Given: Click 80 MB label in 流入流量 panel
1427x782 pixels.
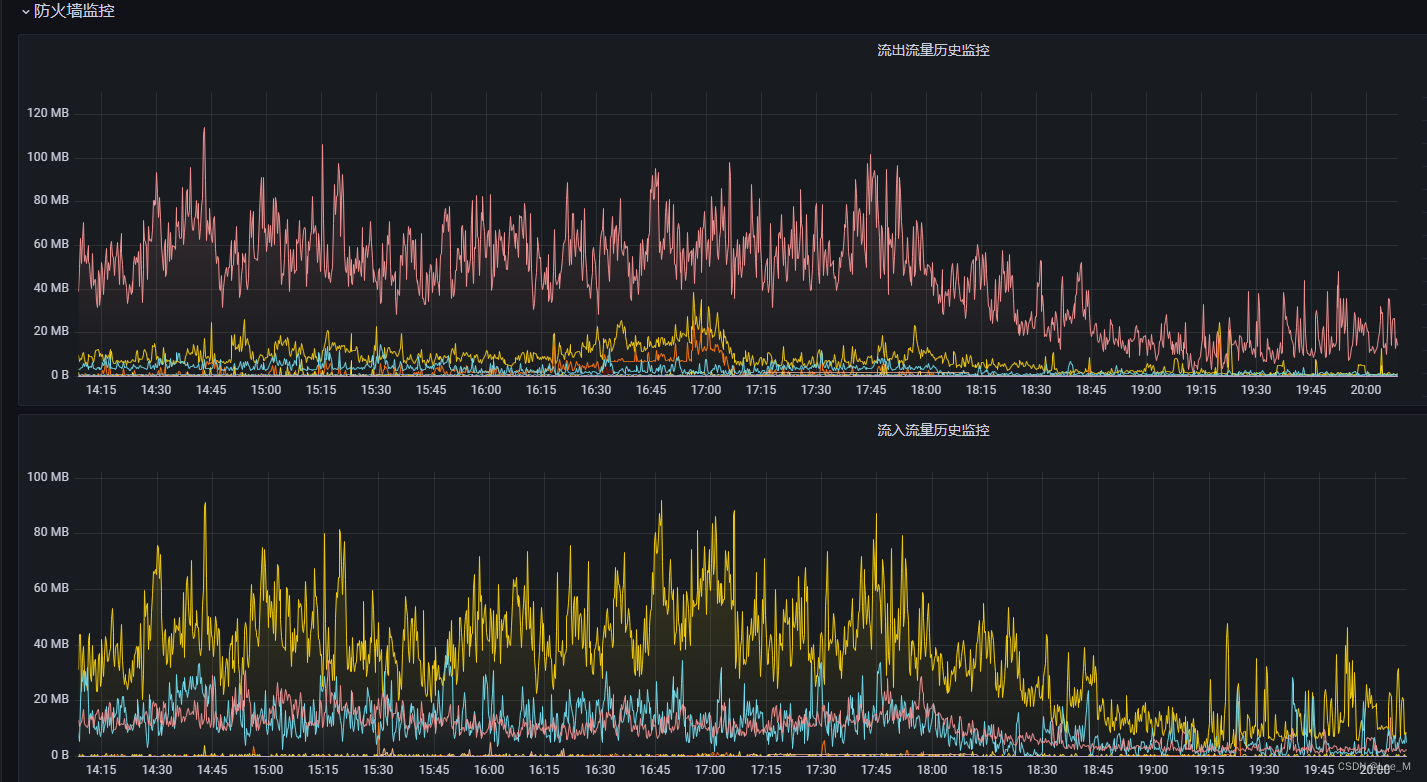Looking at the screenshot, I should point(51,532).
